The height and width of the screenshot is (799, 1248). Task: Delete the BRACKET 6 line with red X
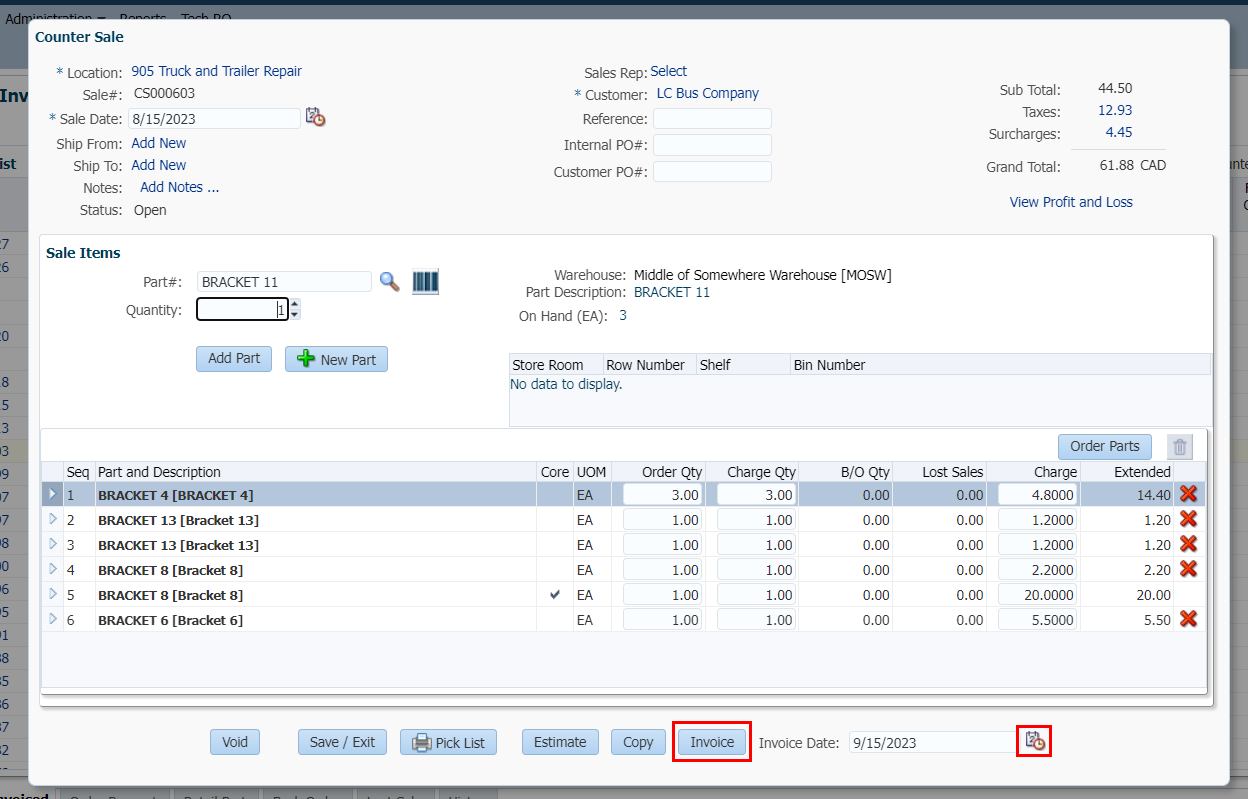1188,619
